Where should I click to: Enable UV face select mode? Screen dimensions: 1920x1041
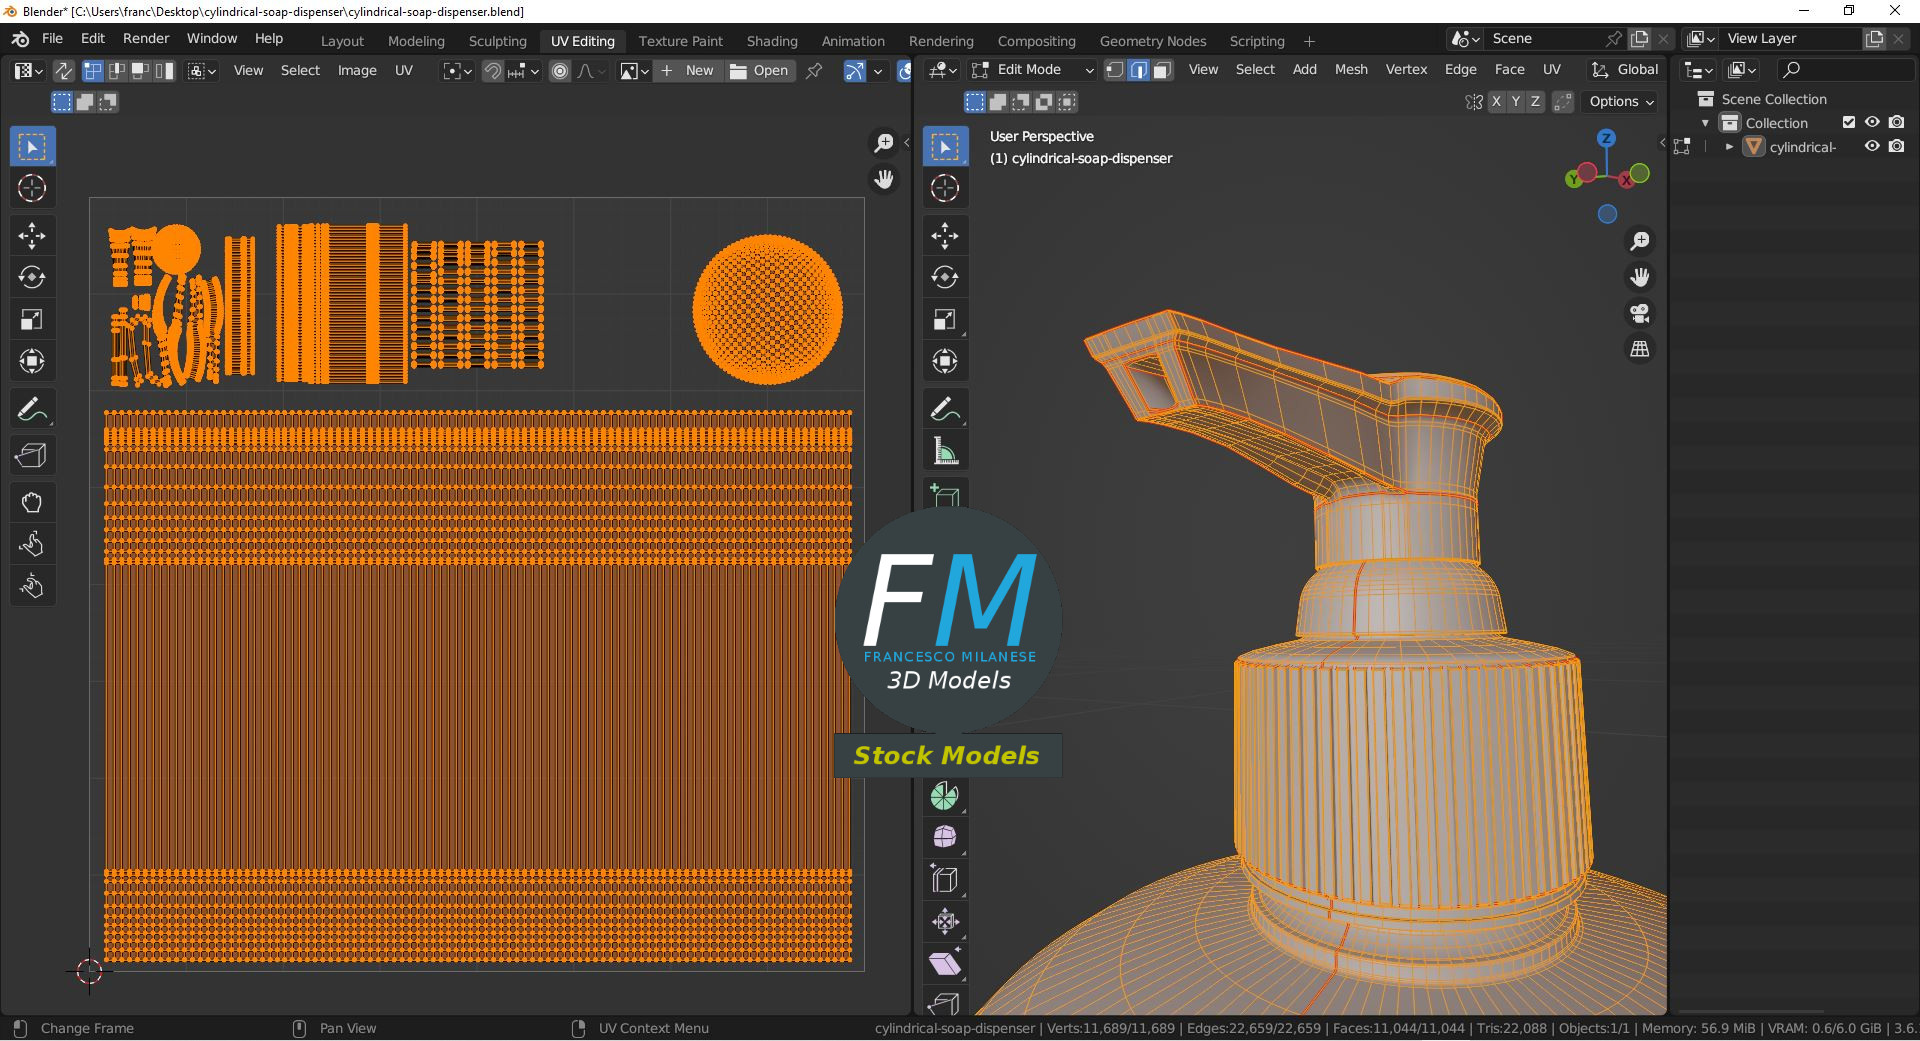pos(141,71)
